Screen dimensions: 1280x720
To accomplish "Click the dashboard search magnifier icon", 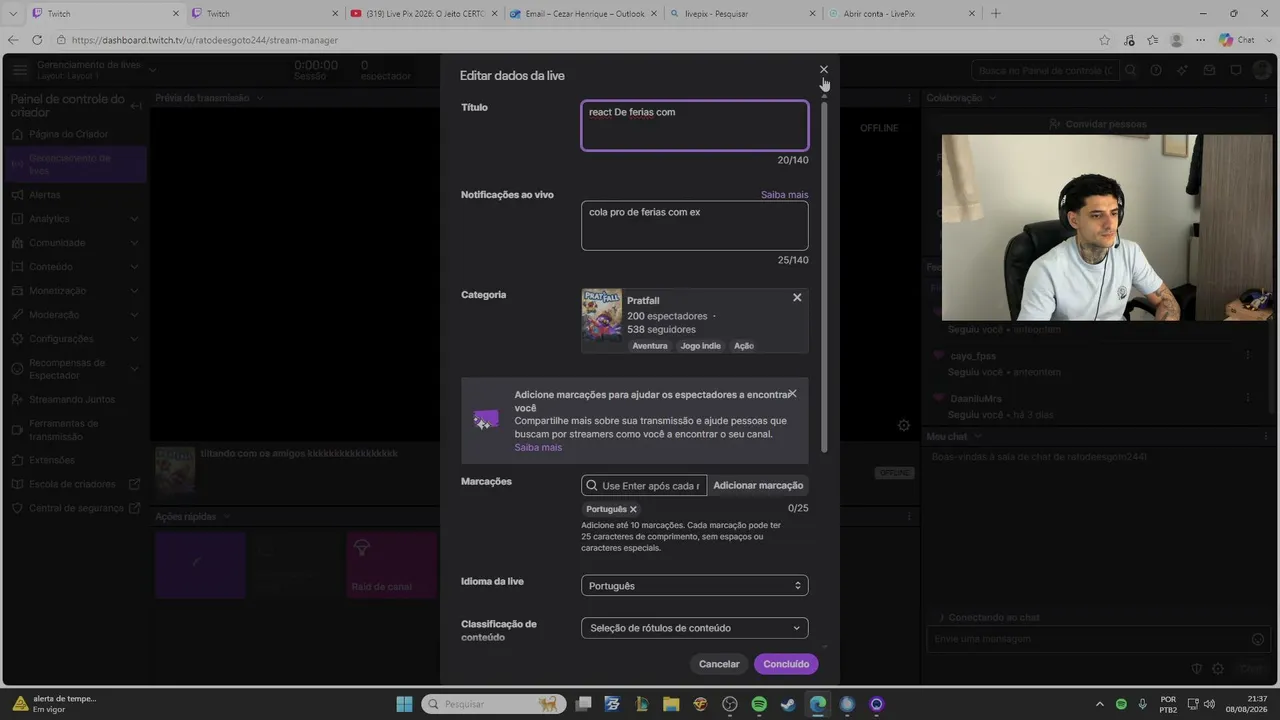I will click(1130, 71).
